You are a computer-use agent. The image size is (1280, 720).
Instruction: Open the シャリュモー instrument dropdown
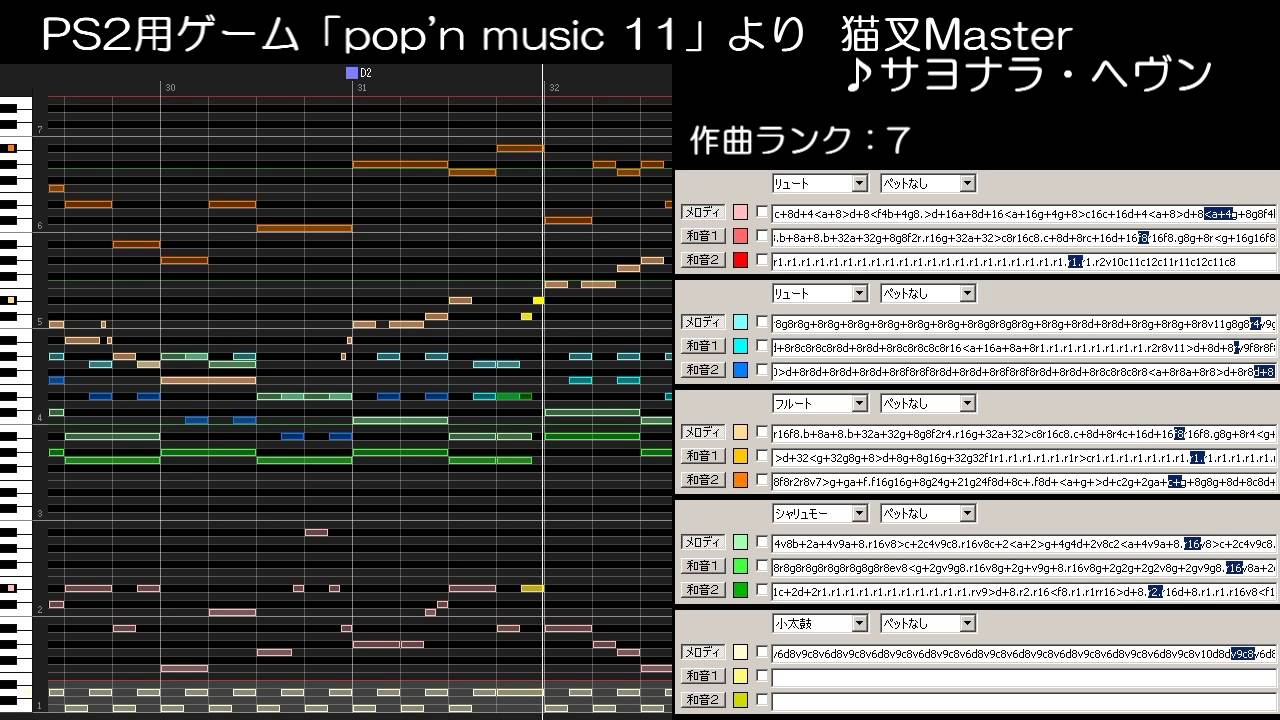point(819,514)
